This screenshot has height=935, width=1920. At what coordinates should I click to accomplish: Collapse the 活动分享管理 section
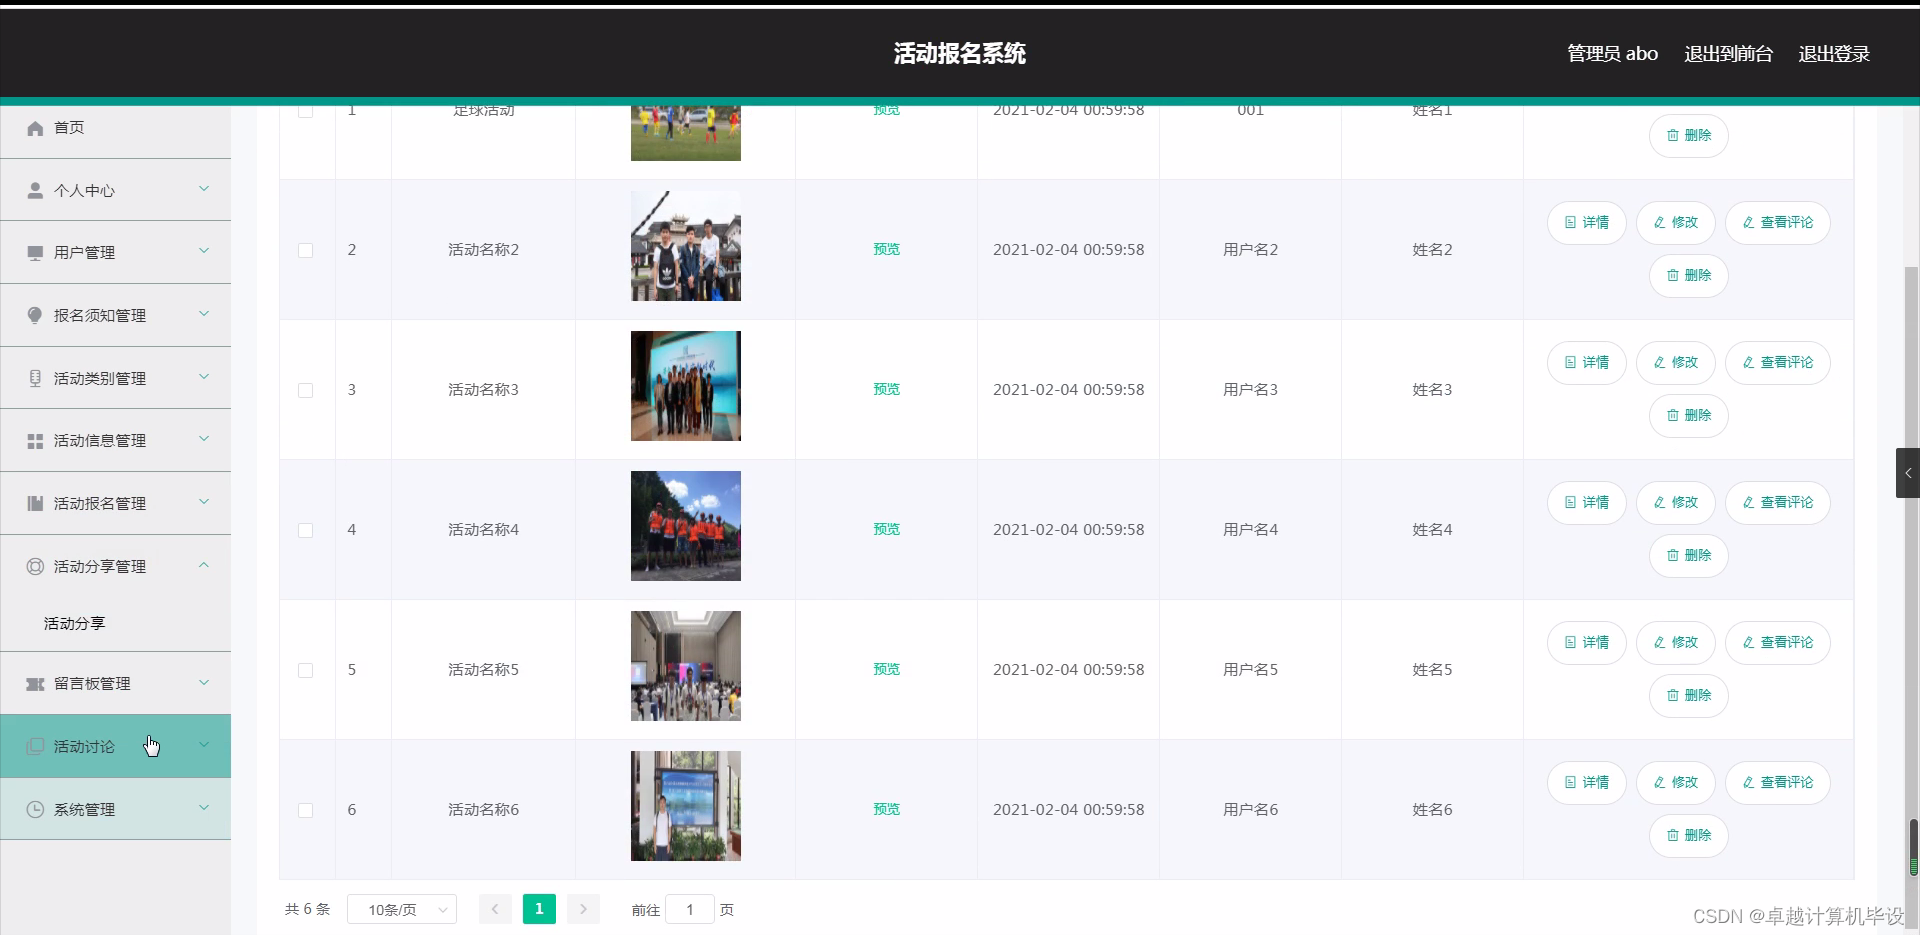(115, 565)
